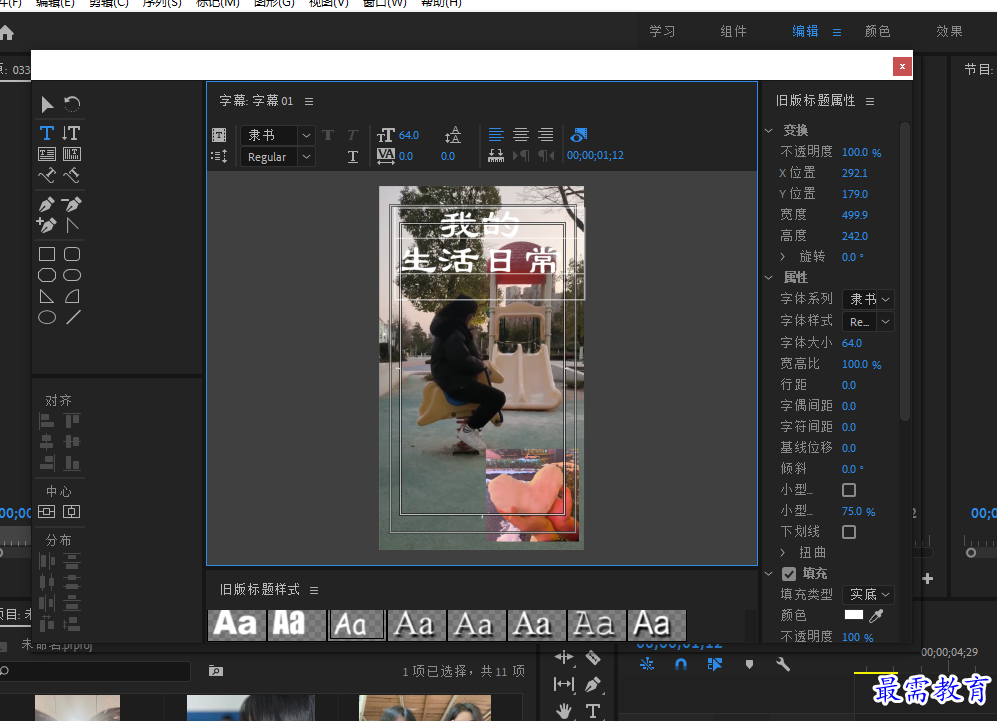This screenshot has height=721, width=997.
Task: Click the Tab Stops icon
Action: point(496,156)
